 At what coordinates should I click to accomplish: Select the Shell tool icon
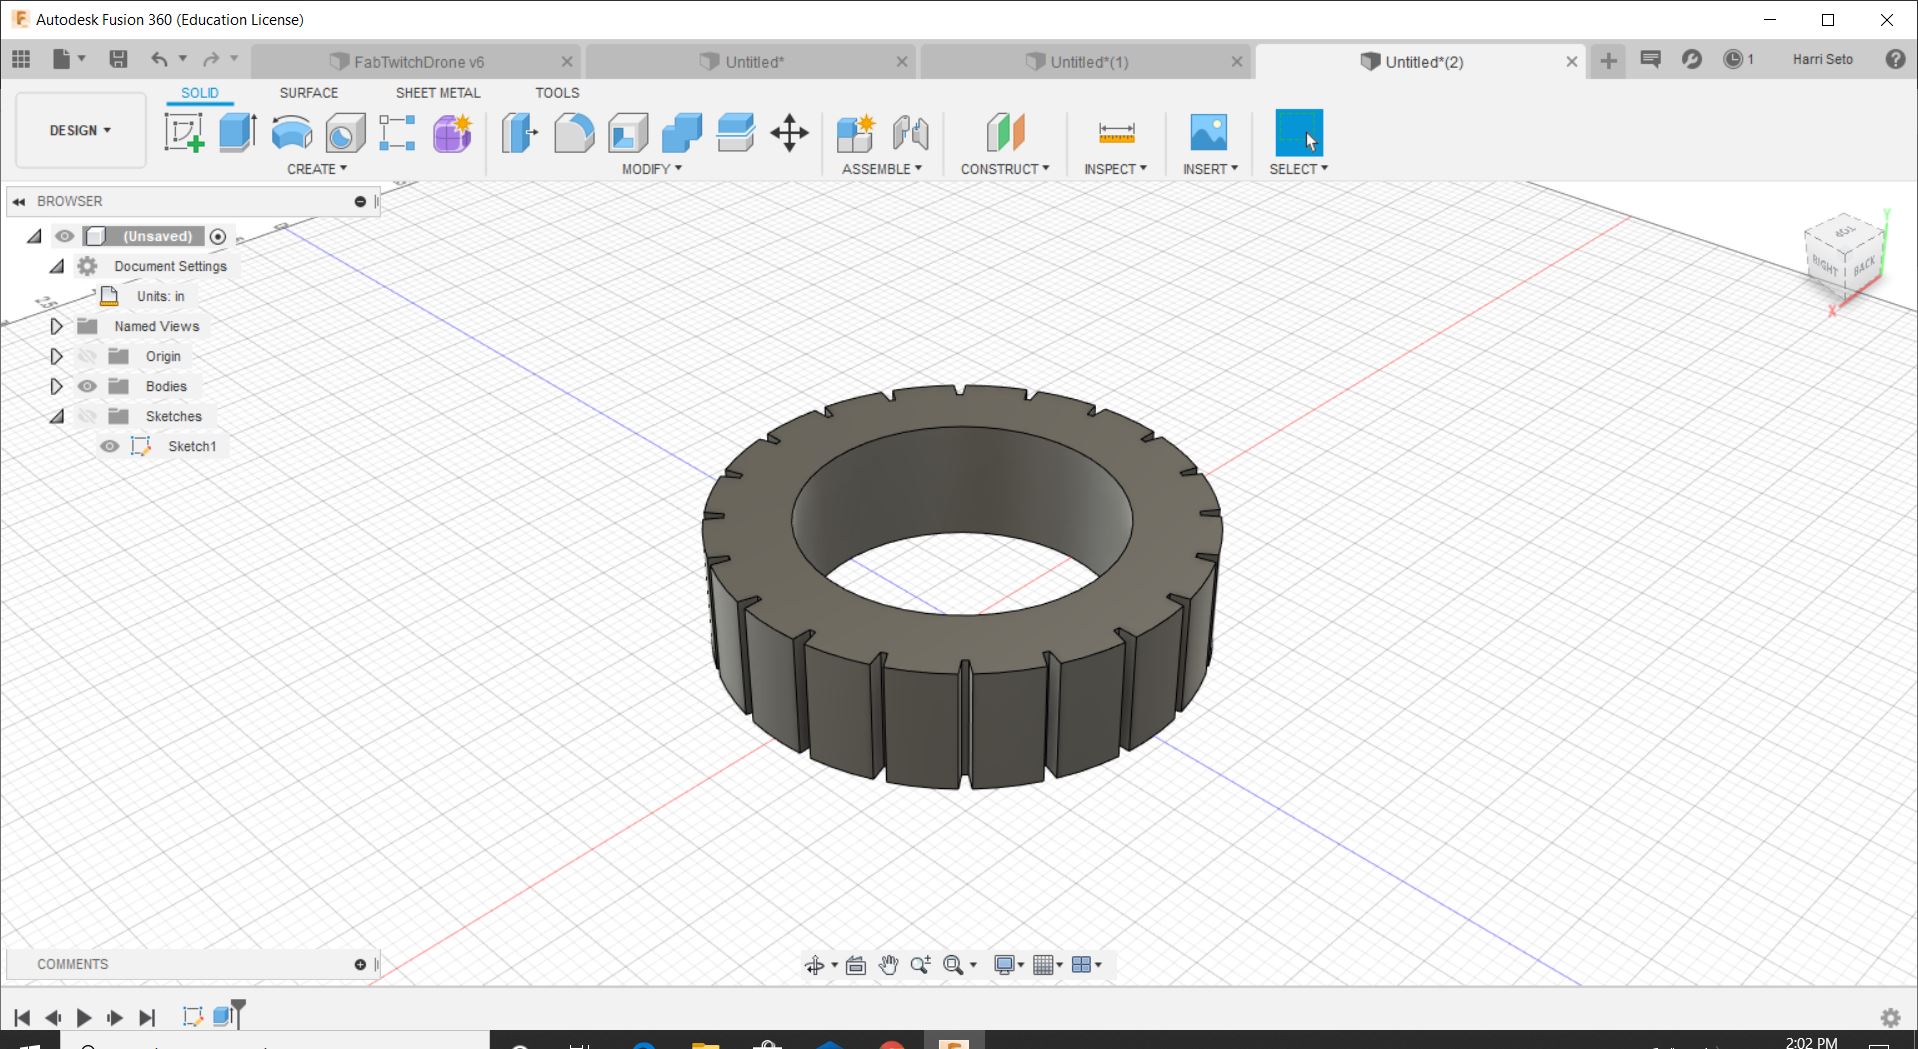[x=628, y=132]
